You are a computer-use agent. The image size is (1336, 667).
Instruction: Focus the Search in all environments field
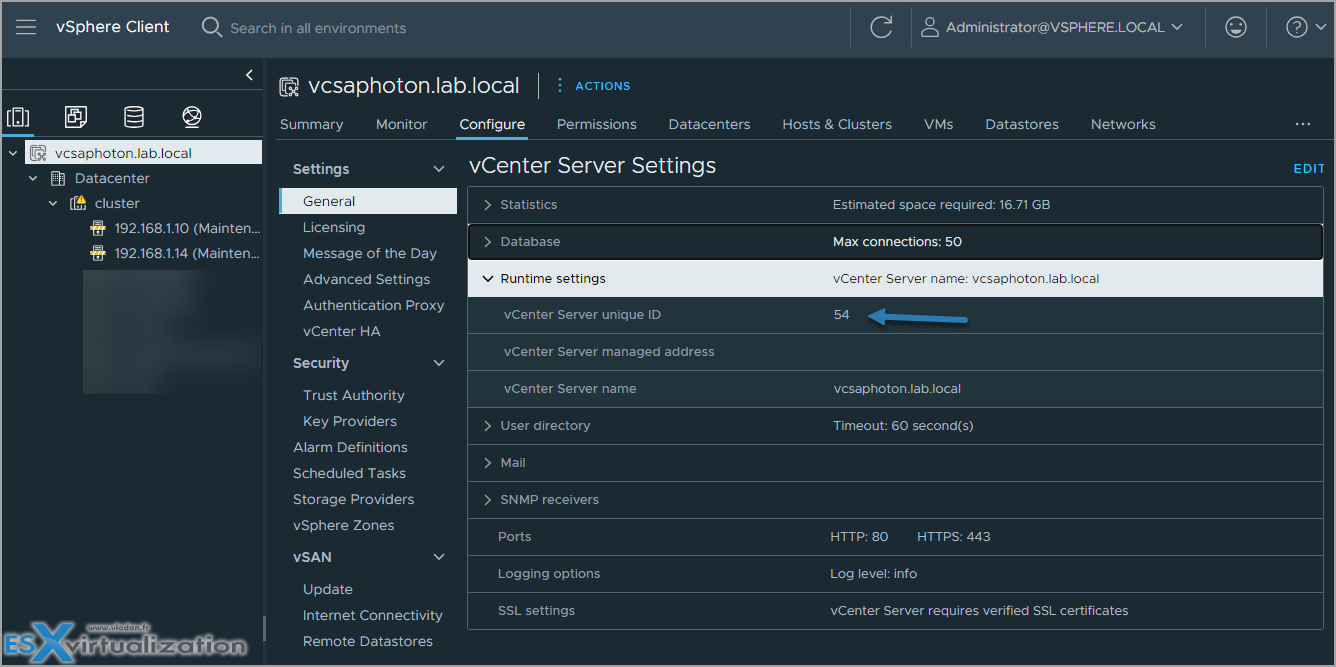point(318,28)
